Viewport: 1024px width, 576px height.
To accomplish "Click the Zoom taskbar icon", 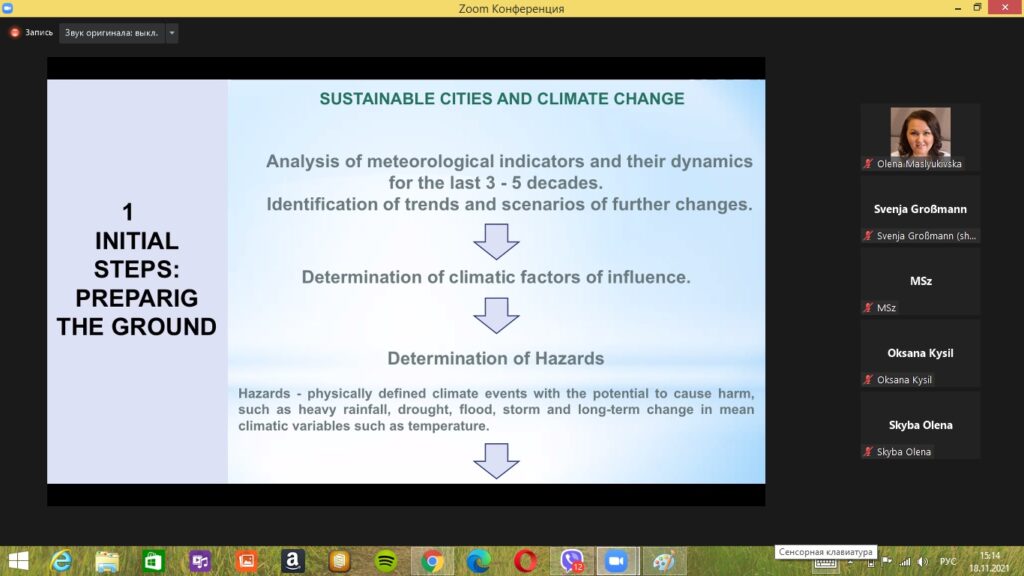I will point(617,561).
